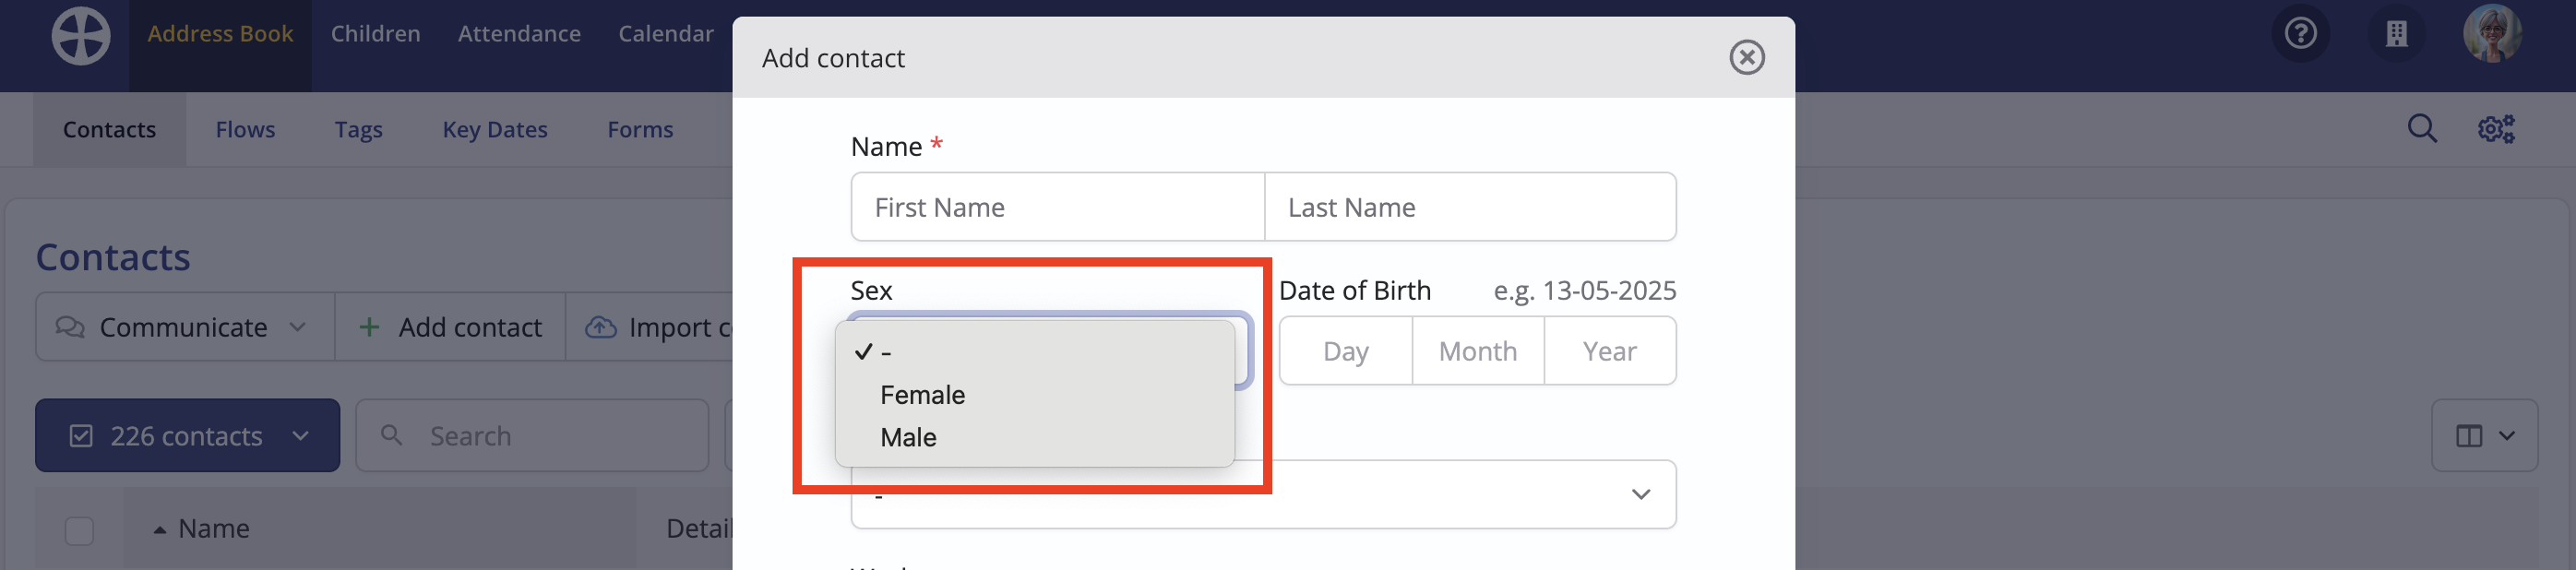
Task: Open the column layout view icon
Action: (2484, 436)
